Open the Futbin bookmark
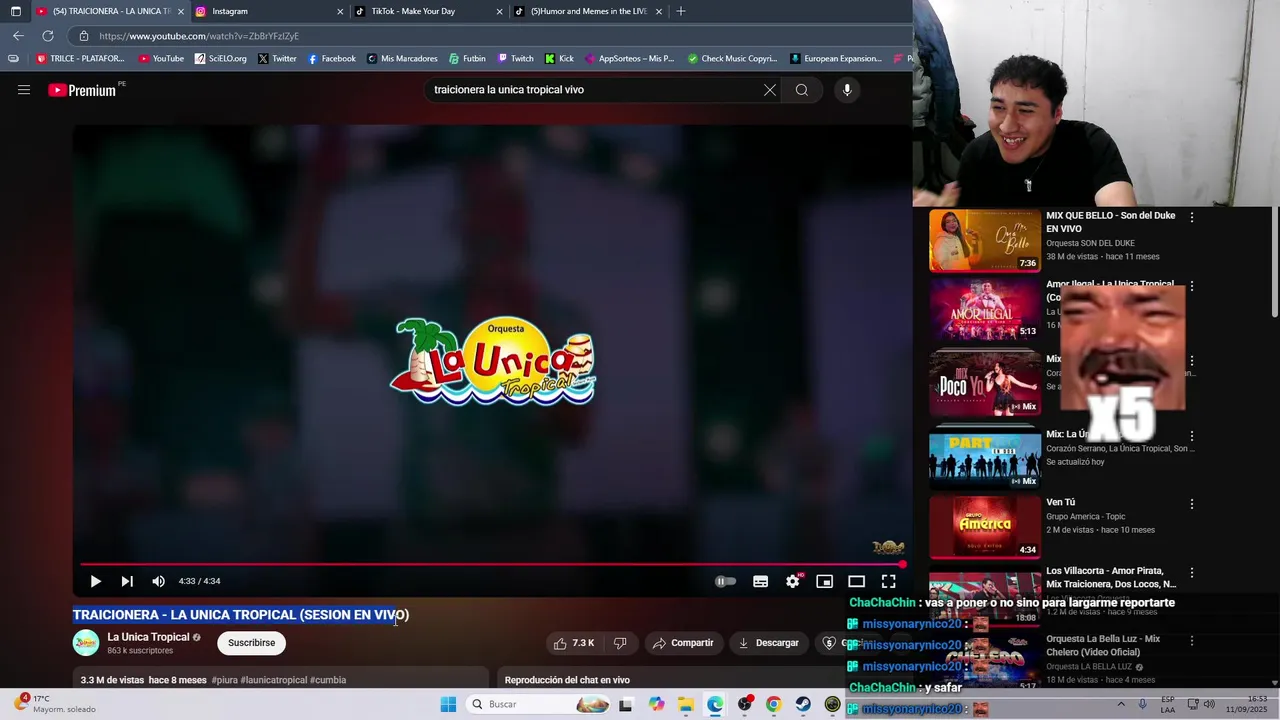The width and height of the screenshot is (1280, 720). click(467, 59)
